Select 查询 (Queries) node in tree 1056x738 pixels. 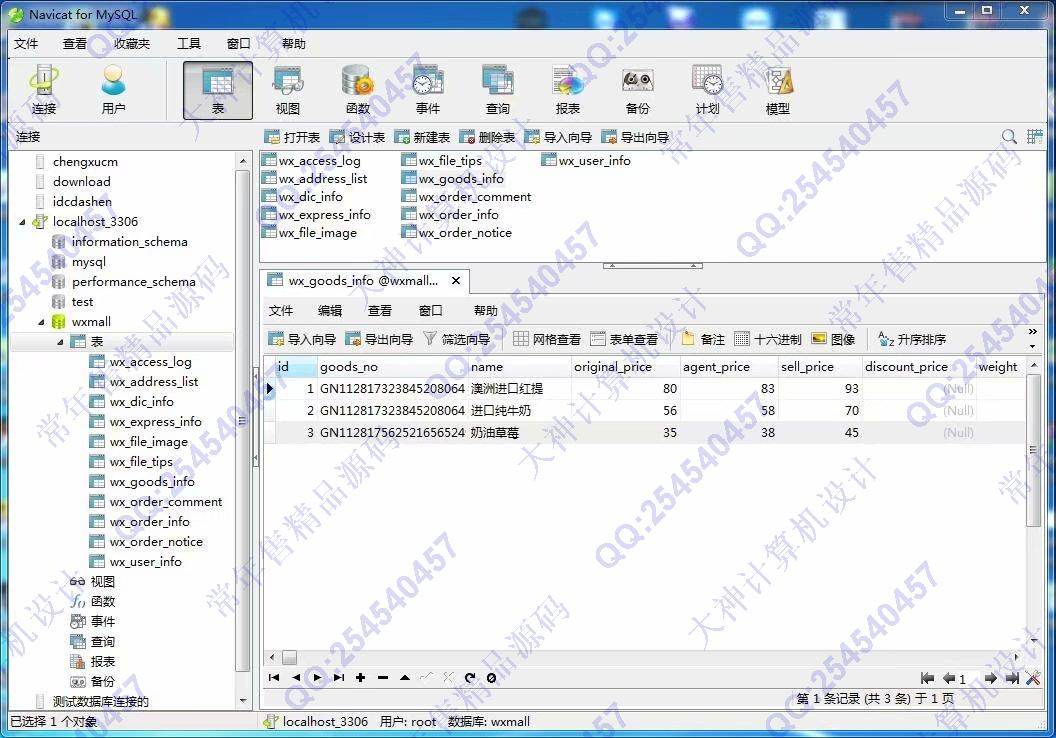94,642
